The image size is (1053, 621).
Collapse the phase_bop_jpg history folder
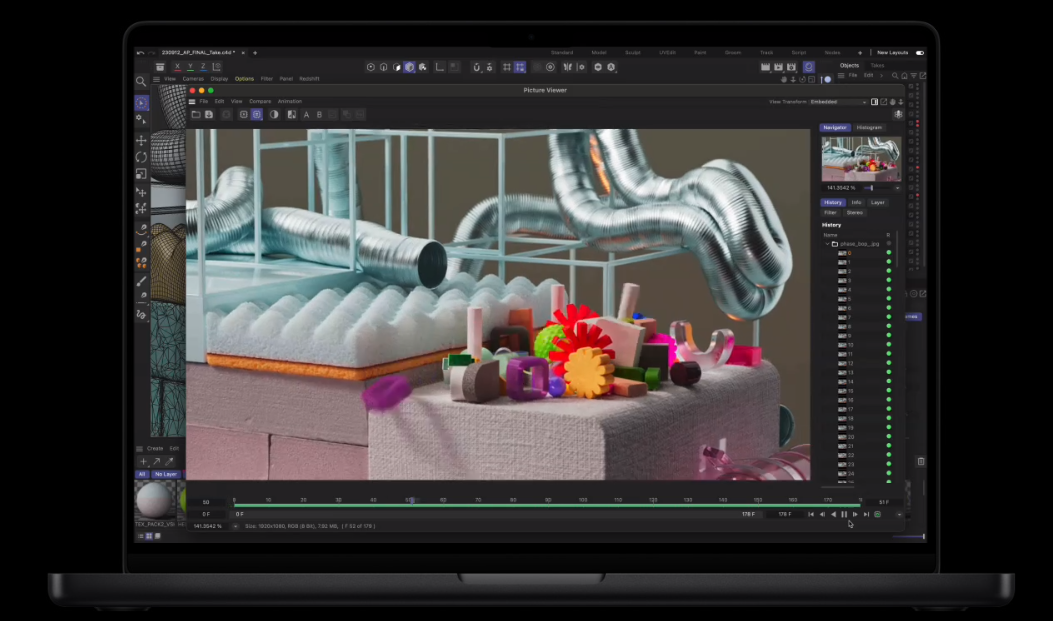click(827, 244)
